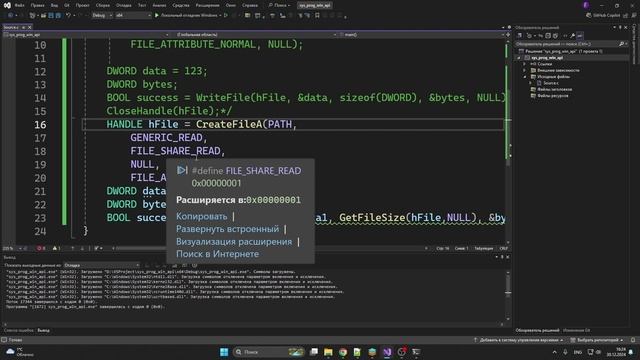Pin the Solution Explorer panel

(x=620, y=27)
